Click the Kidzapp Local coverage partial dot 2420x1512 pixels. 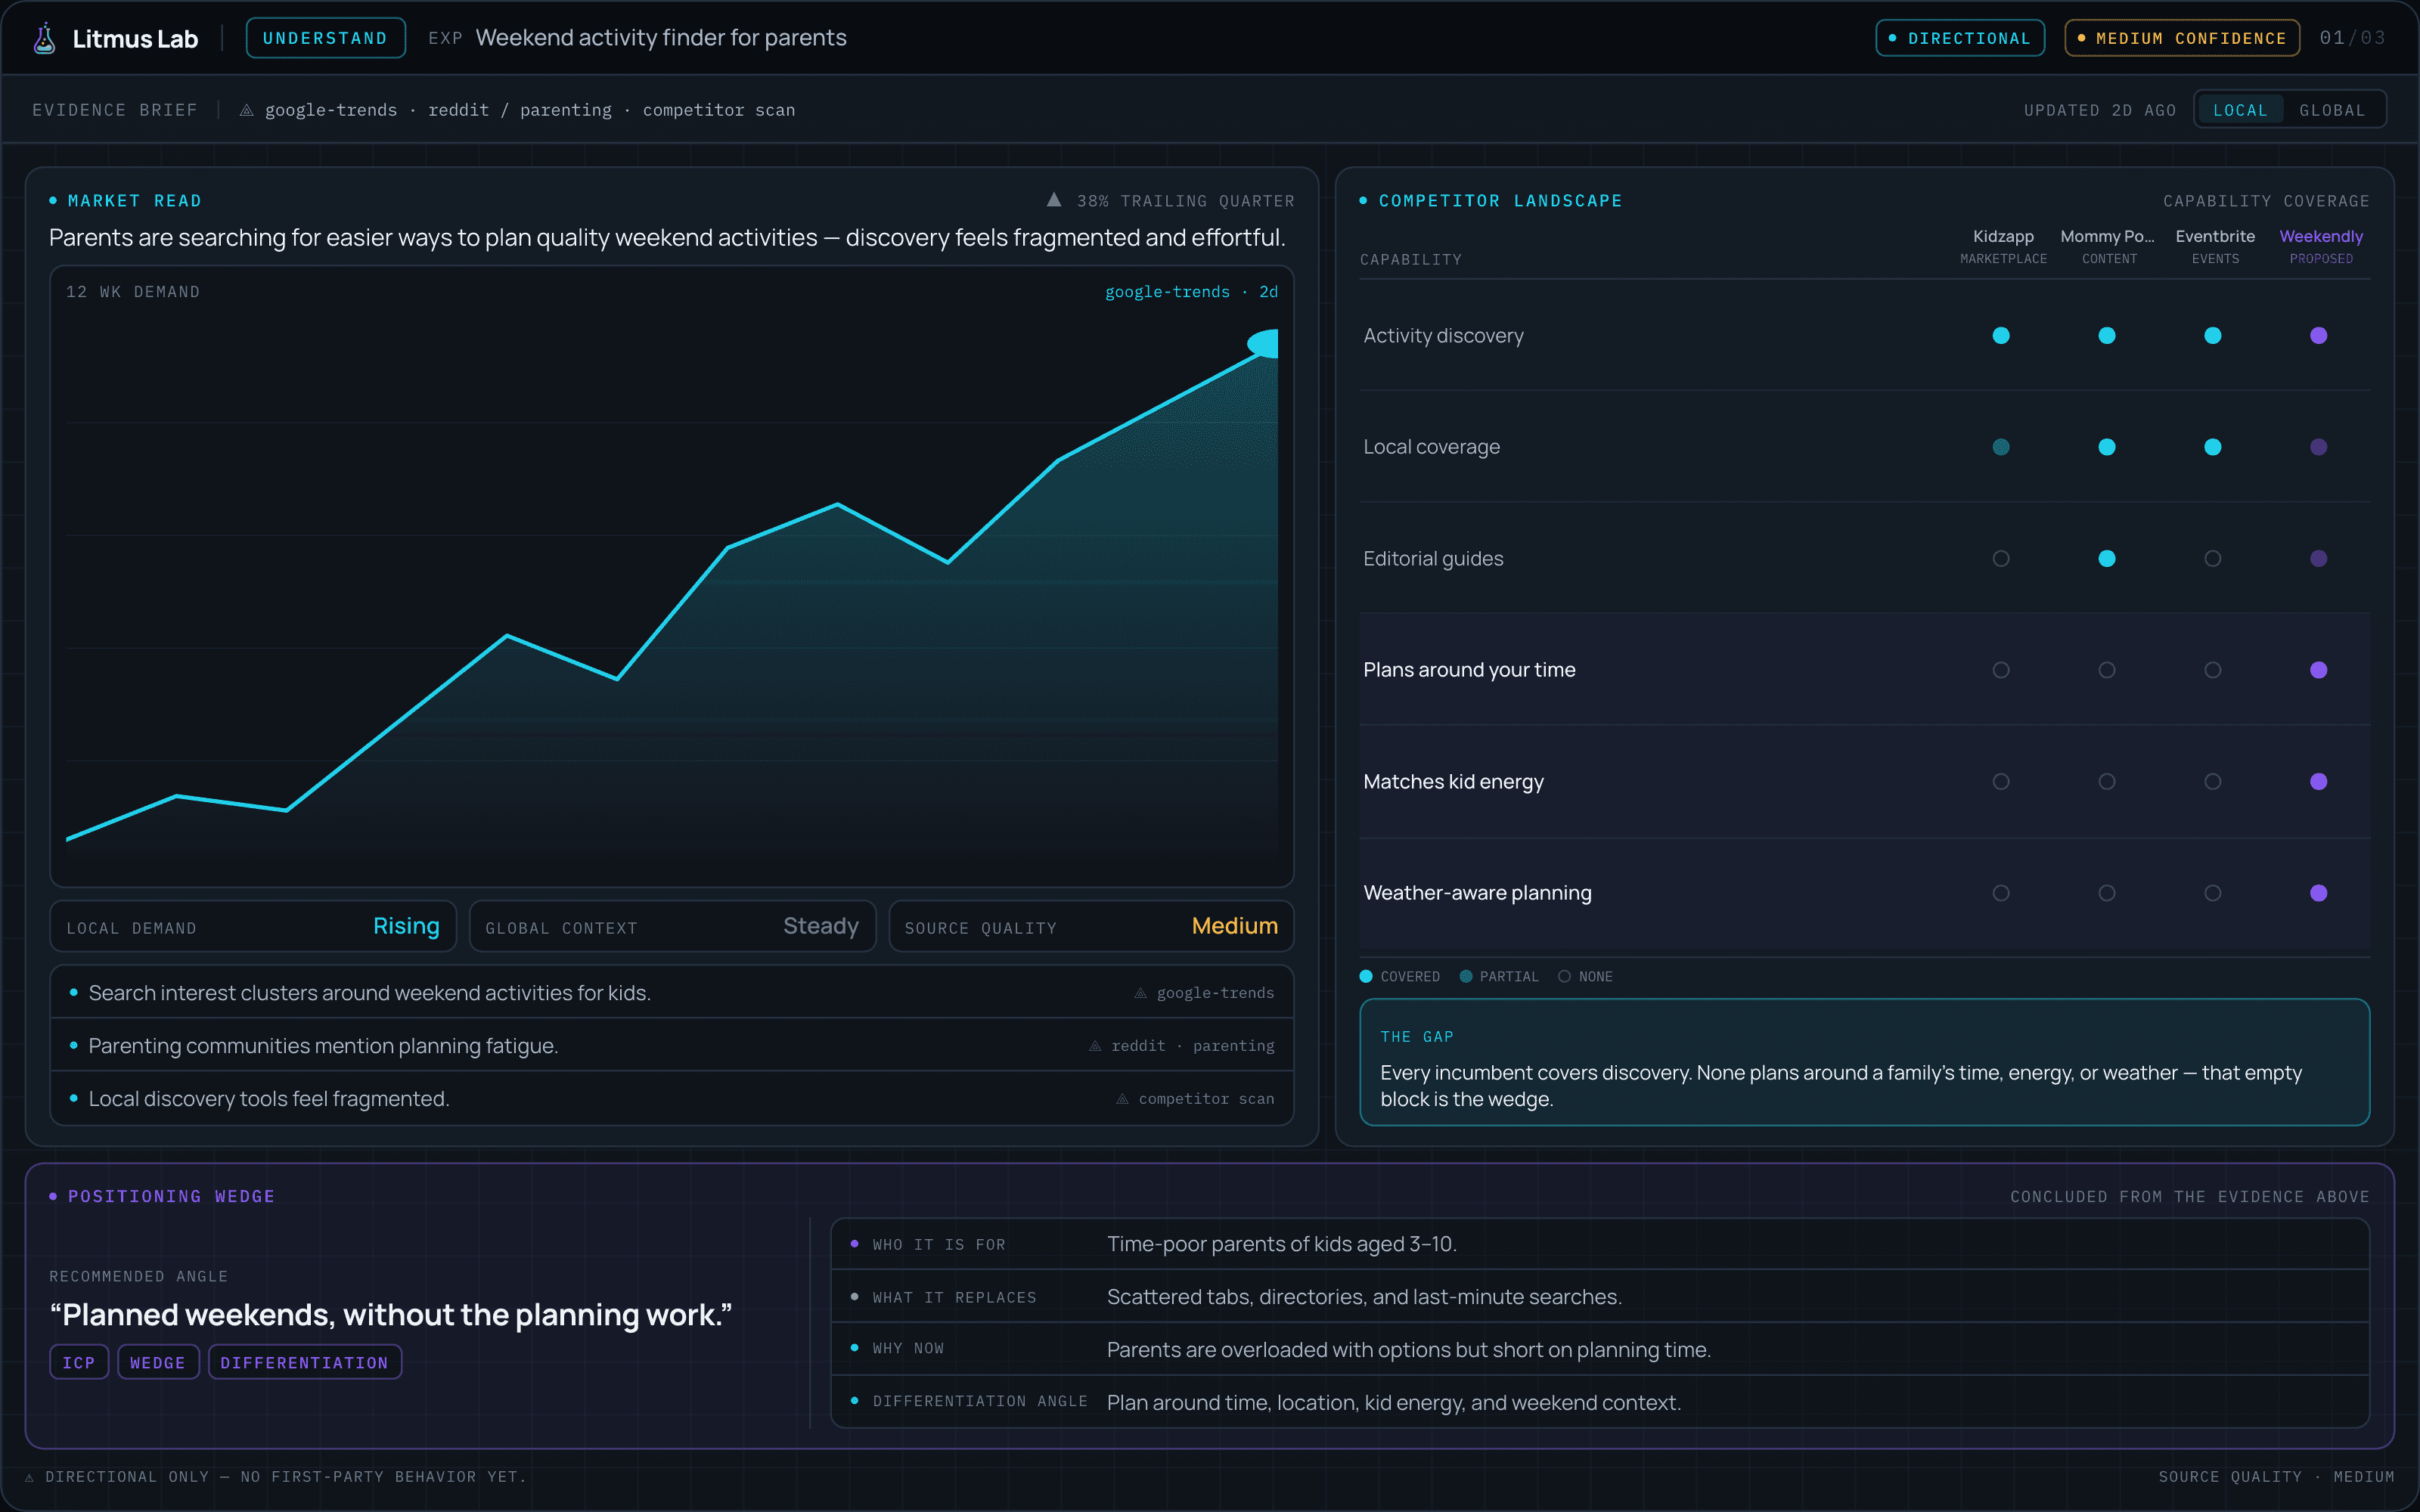pos(2001,447)
